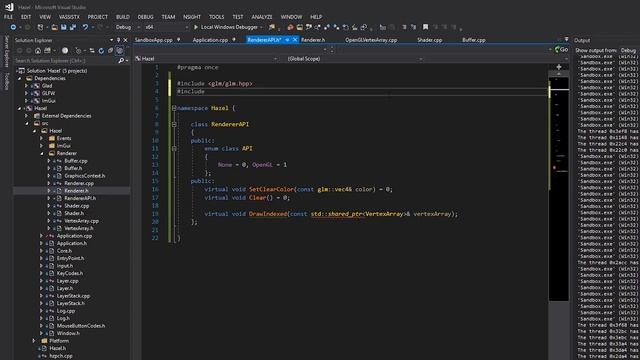640x360 pixels.
Task: Click the editor vertical scrollbar map
Action: coord(558,188)
